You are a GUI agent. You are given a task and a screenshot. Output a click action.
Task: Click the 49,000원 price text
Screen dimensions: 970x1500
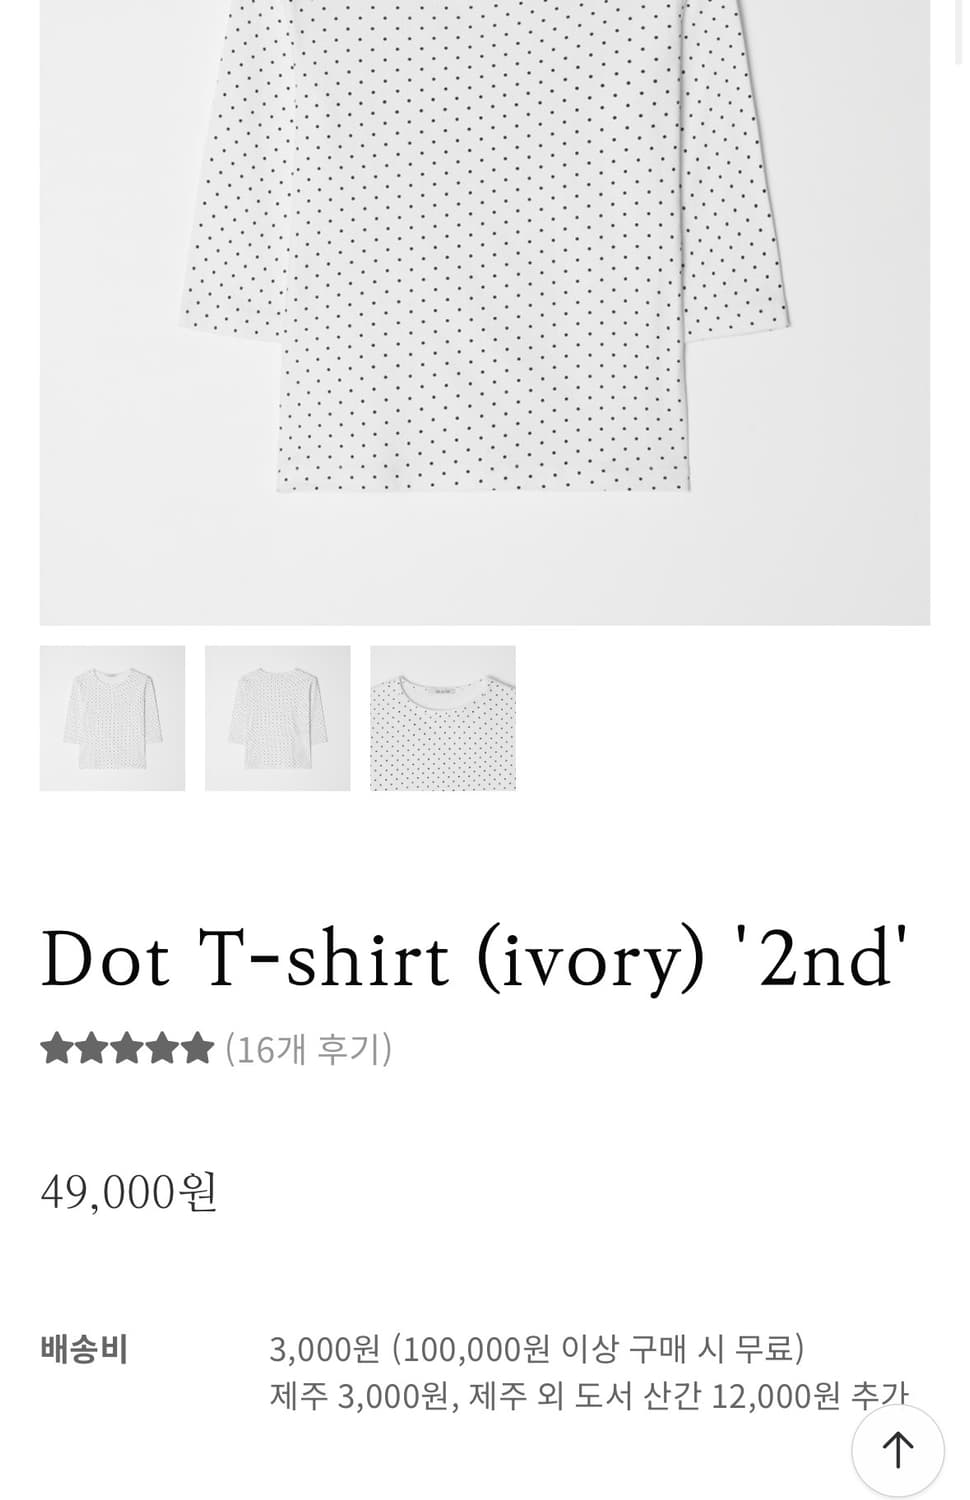point(129,1191)
